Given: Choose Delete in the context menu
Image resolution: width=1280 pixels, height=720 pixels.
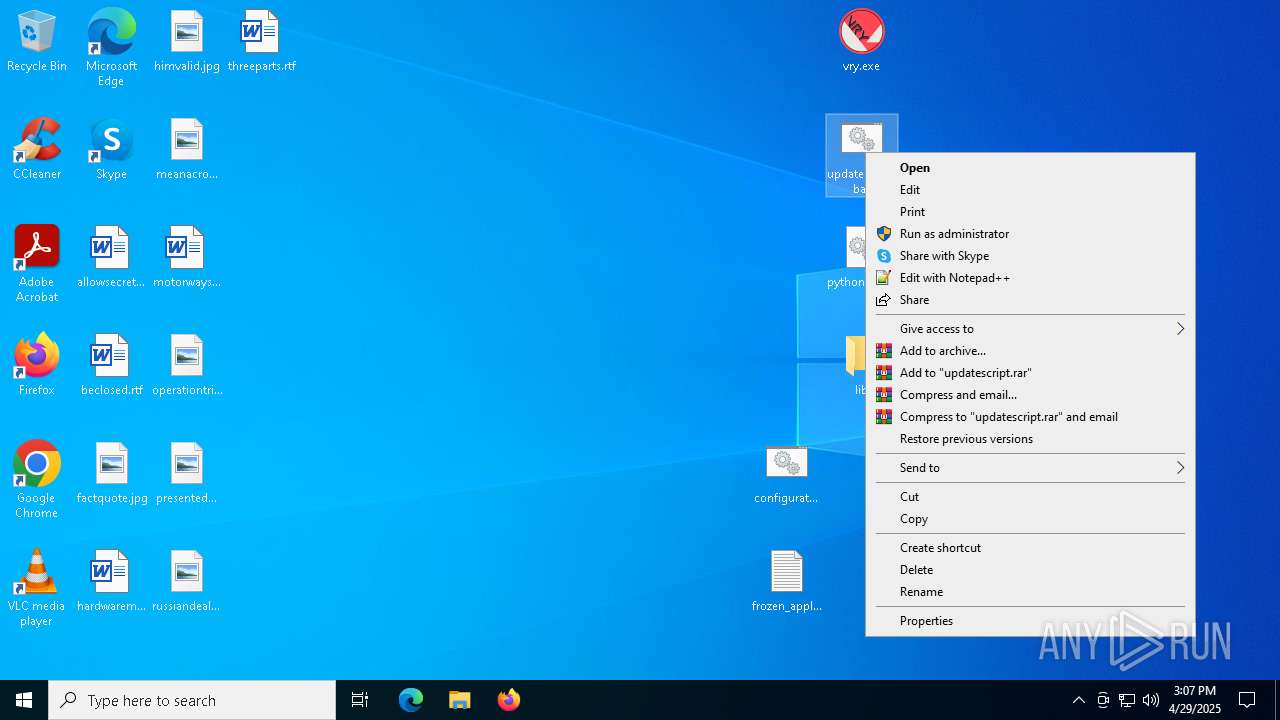Looking at the screenshot, I should coord(1030,570).
